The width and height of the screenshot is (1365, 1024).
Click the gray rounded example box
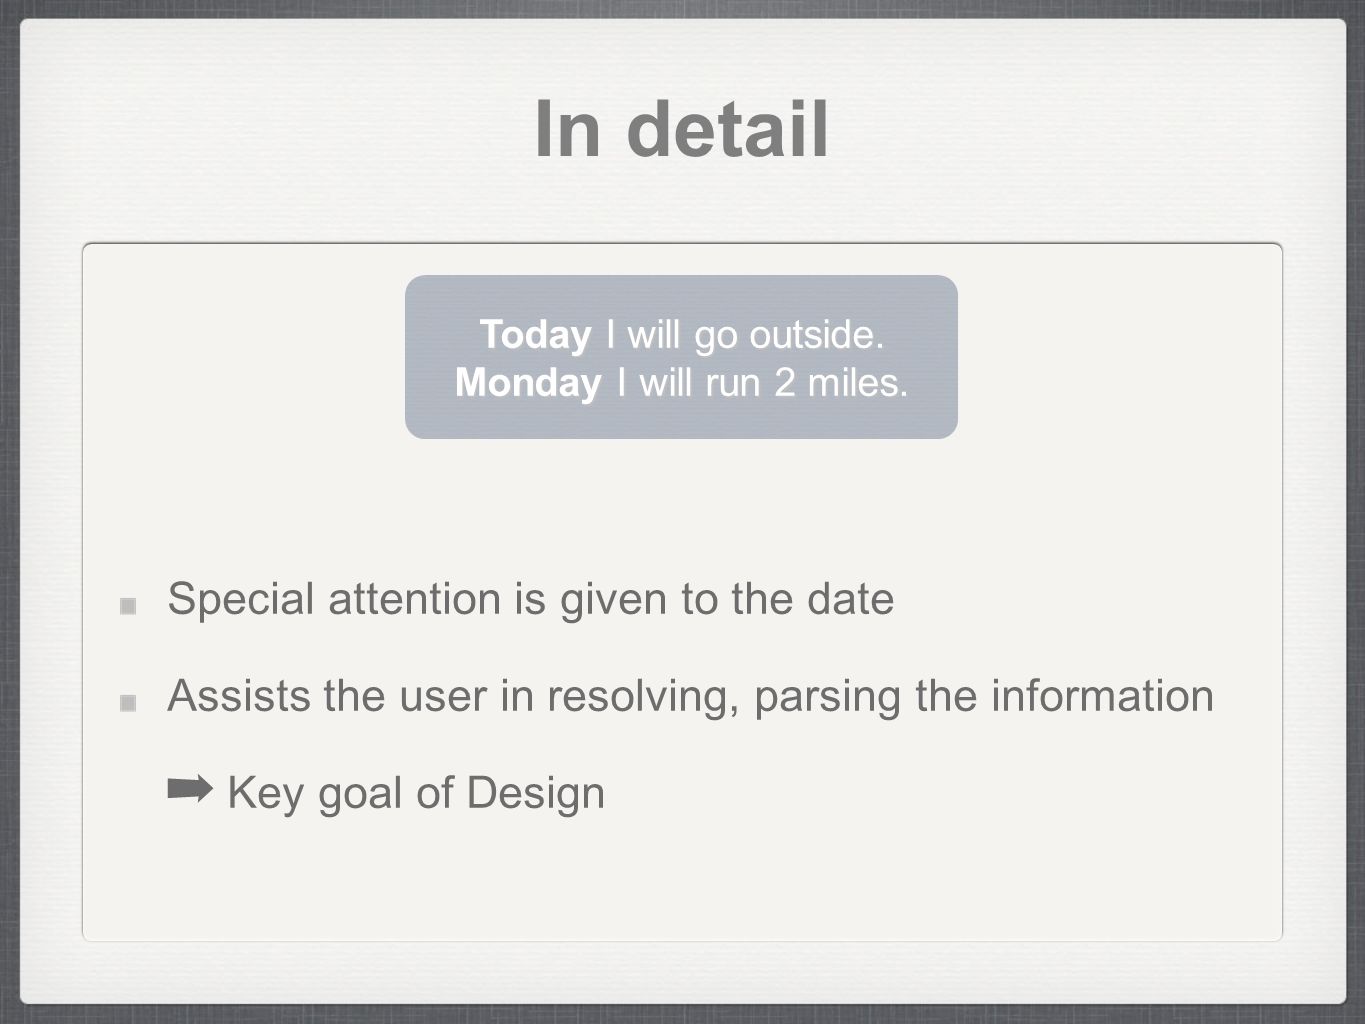pyautogui.click(x=681, y=357)
